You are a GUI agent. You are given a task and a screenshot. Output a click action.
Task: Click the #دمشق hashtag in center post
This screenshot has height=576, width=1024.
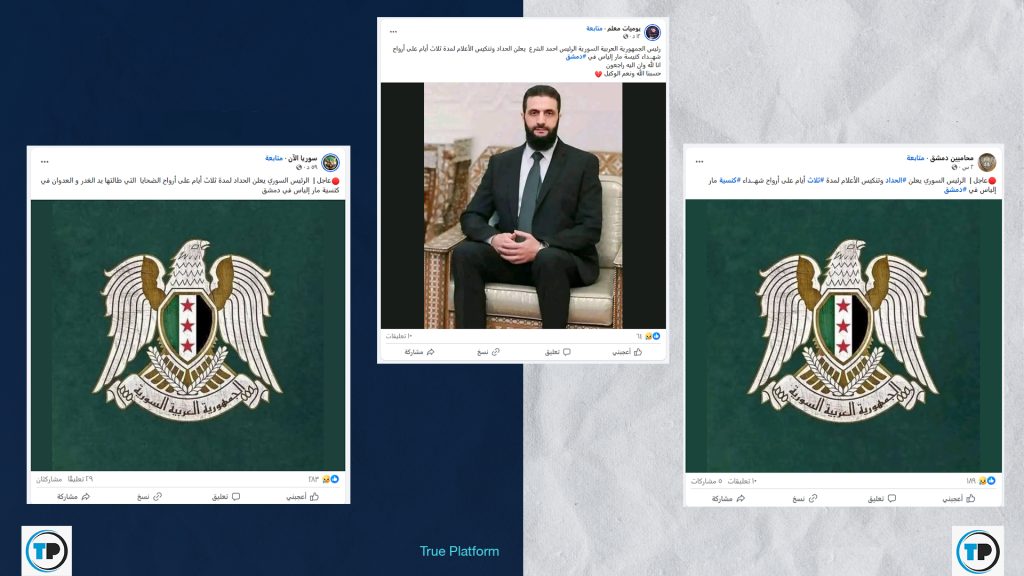[575, 57]
